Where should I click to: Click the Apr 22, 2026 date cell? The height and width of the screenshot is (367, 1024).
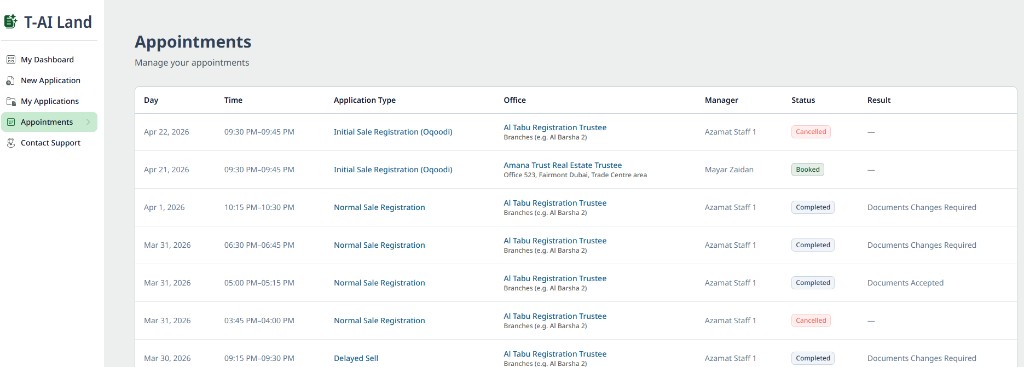tap(167, 132)
